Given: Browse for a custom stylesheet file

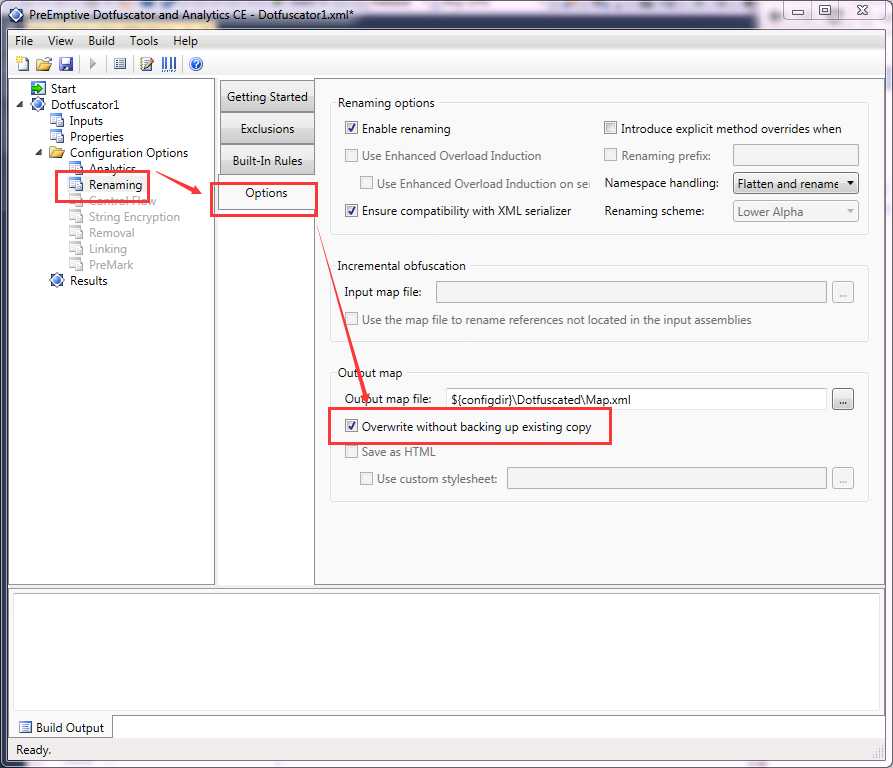Looking at the screenshot, I should pyautogui.click(x=843, y=478).
